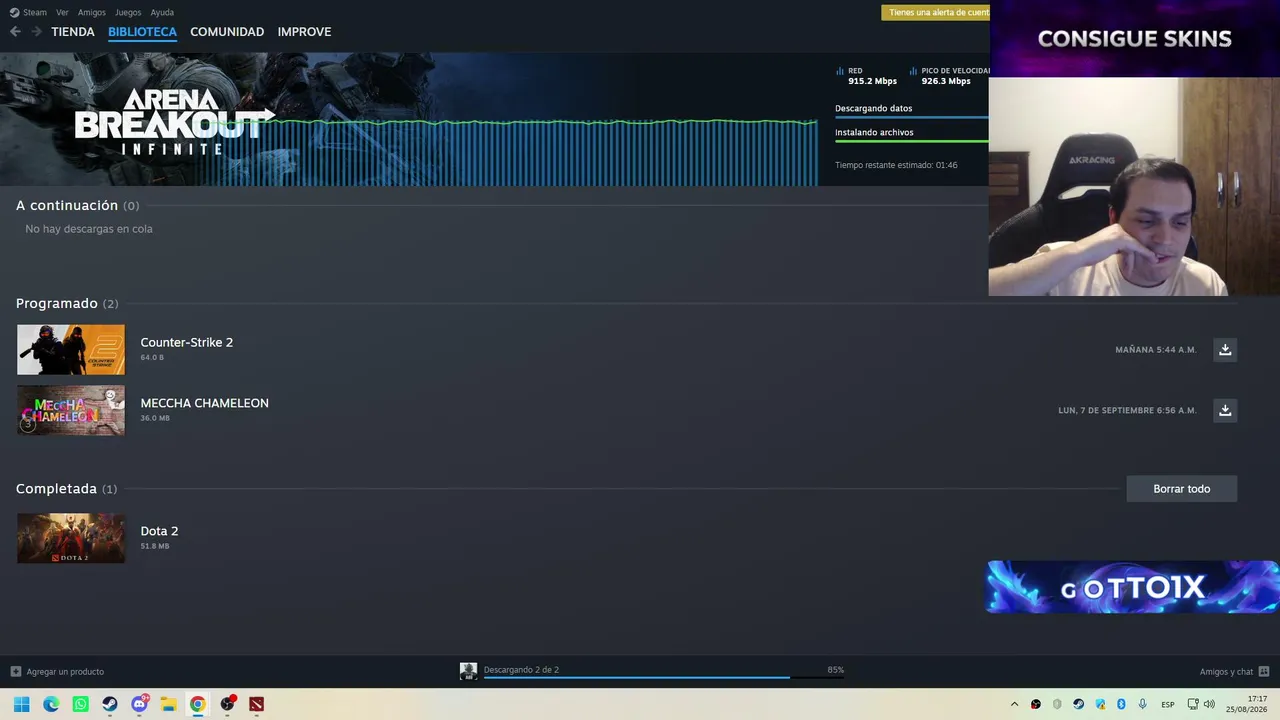This screenshot has height=720, width=1280.
Task: Switch to the COMUNIDAD tab
Action: [x=227, y=32]
